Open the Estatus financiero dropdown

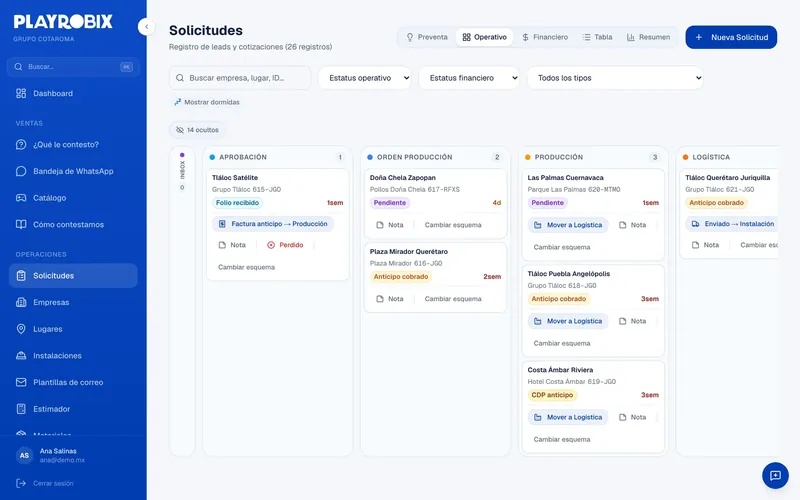click(x=469, y=78)
